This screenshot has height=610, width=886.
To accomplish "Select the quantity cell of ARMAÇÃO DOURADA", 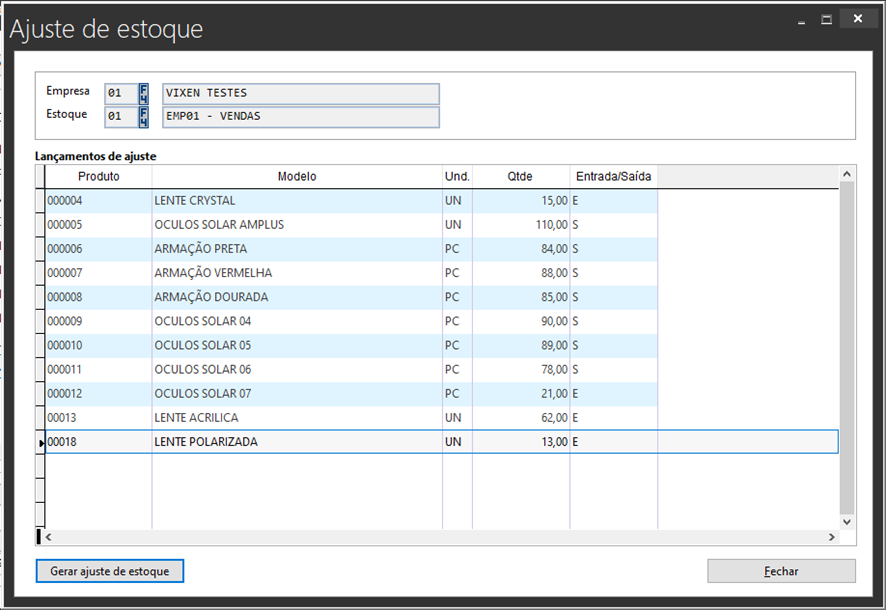I will (x=520, y=297).
